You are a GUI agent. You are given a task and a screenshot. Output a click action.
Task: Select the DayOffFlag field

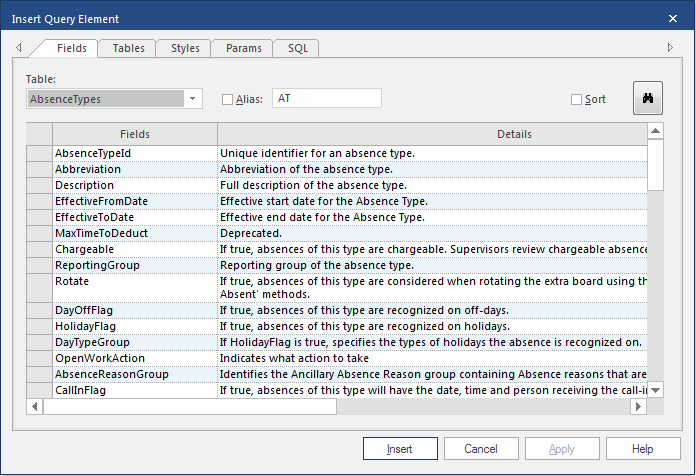tap(135, 310)
